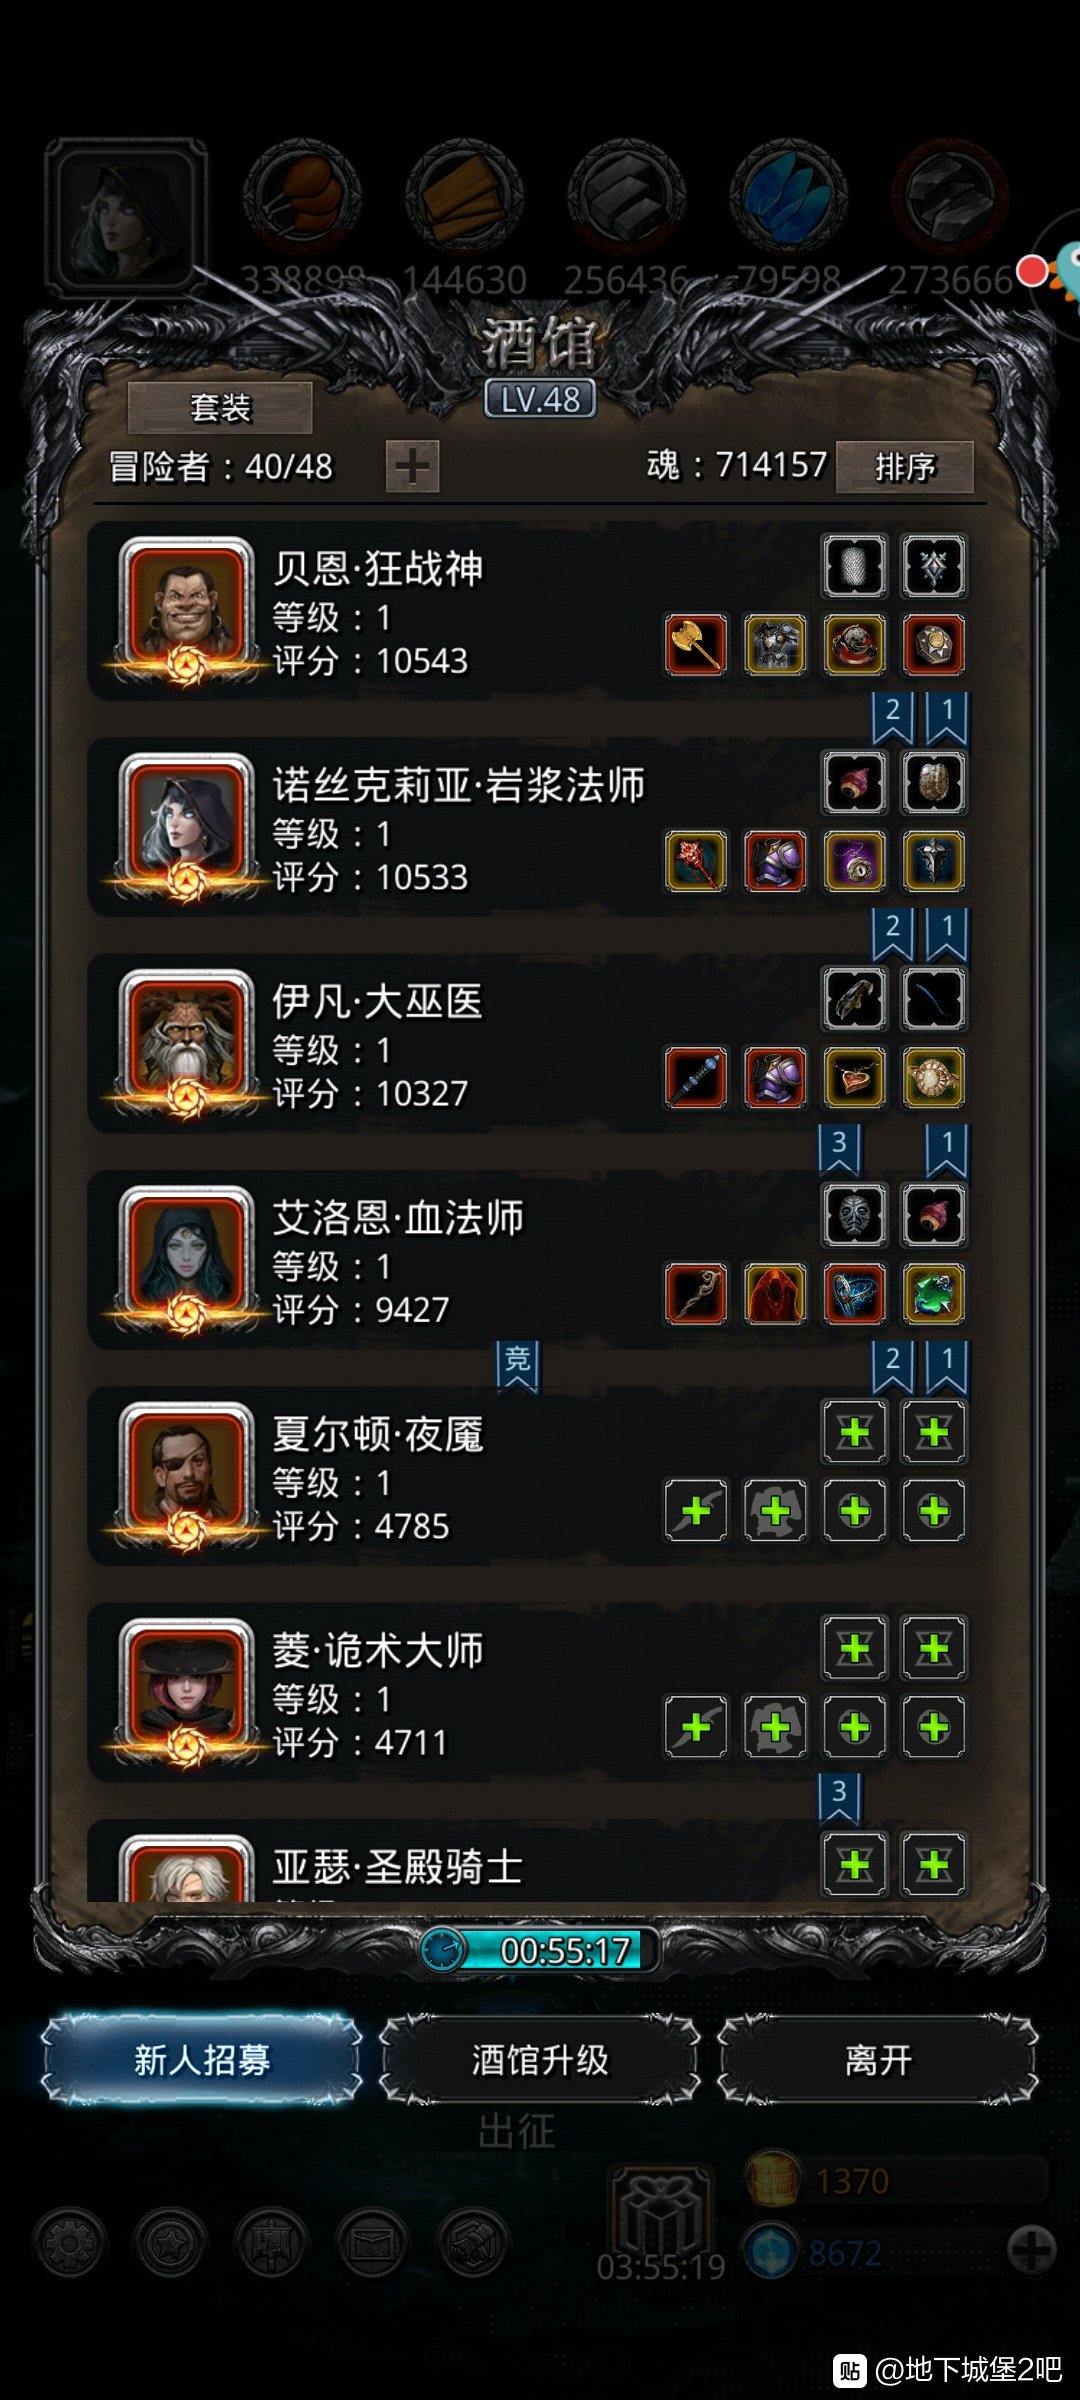
Task: Click the recruitment countdown timer bar
Action: pos(540,1950)
